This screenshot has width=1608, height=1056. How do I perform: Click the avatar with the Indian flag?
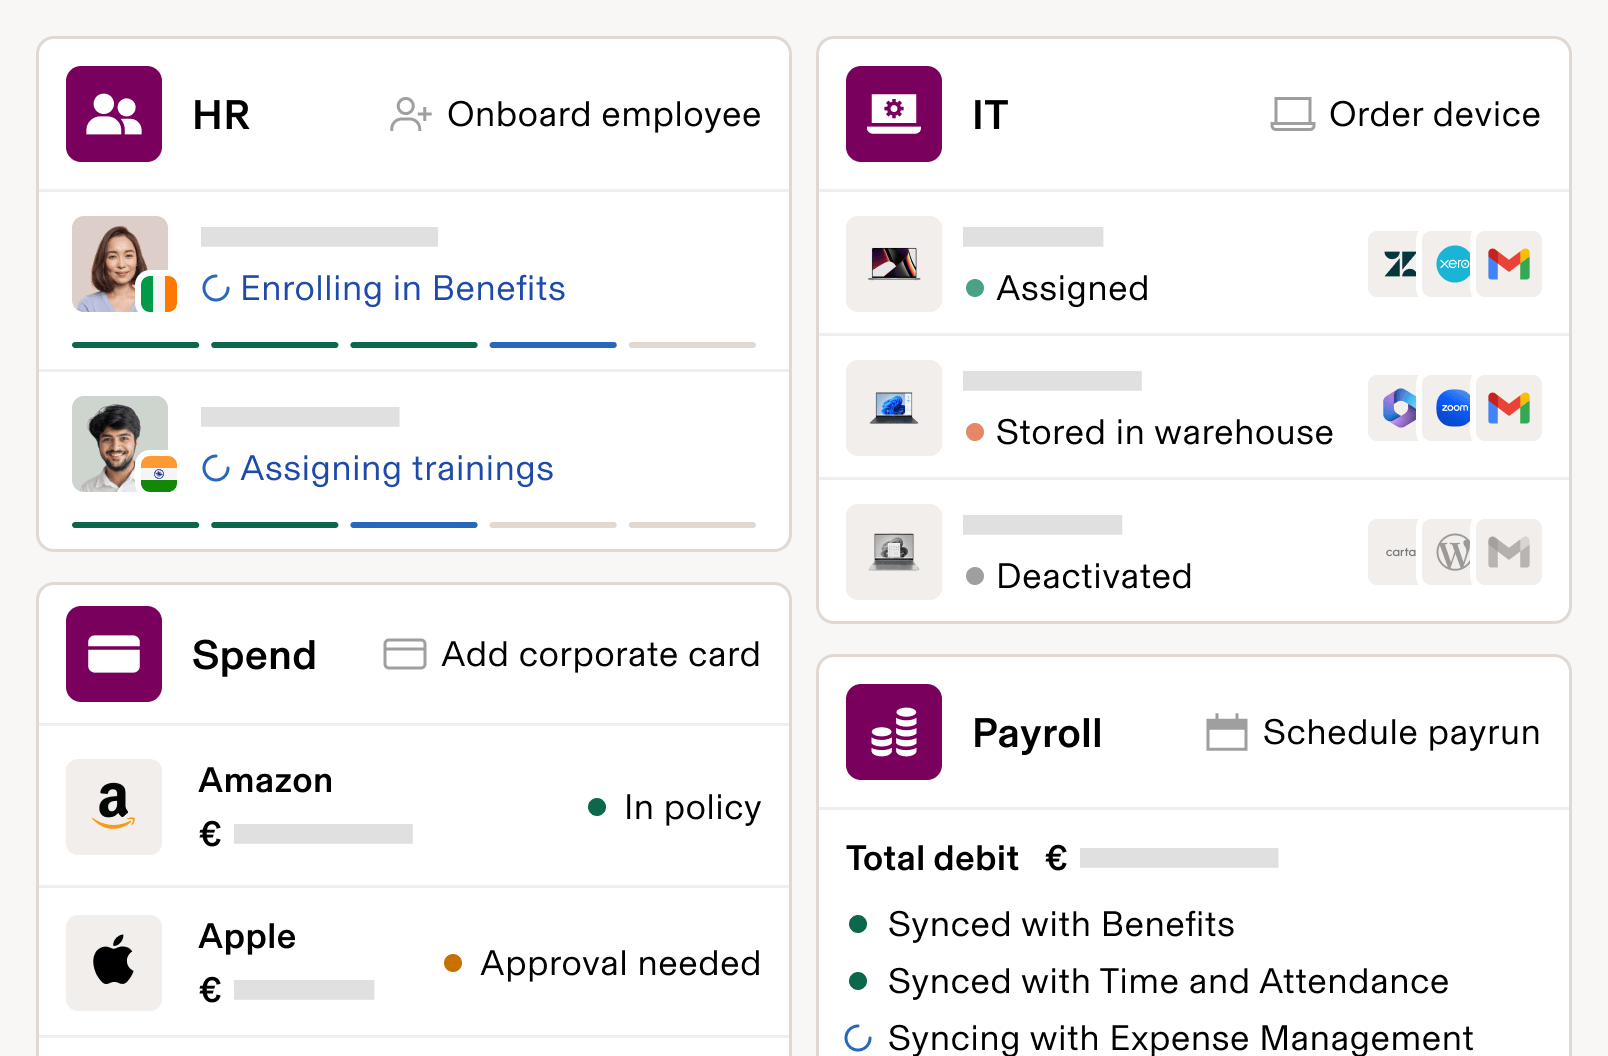coord(119,444)
